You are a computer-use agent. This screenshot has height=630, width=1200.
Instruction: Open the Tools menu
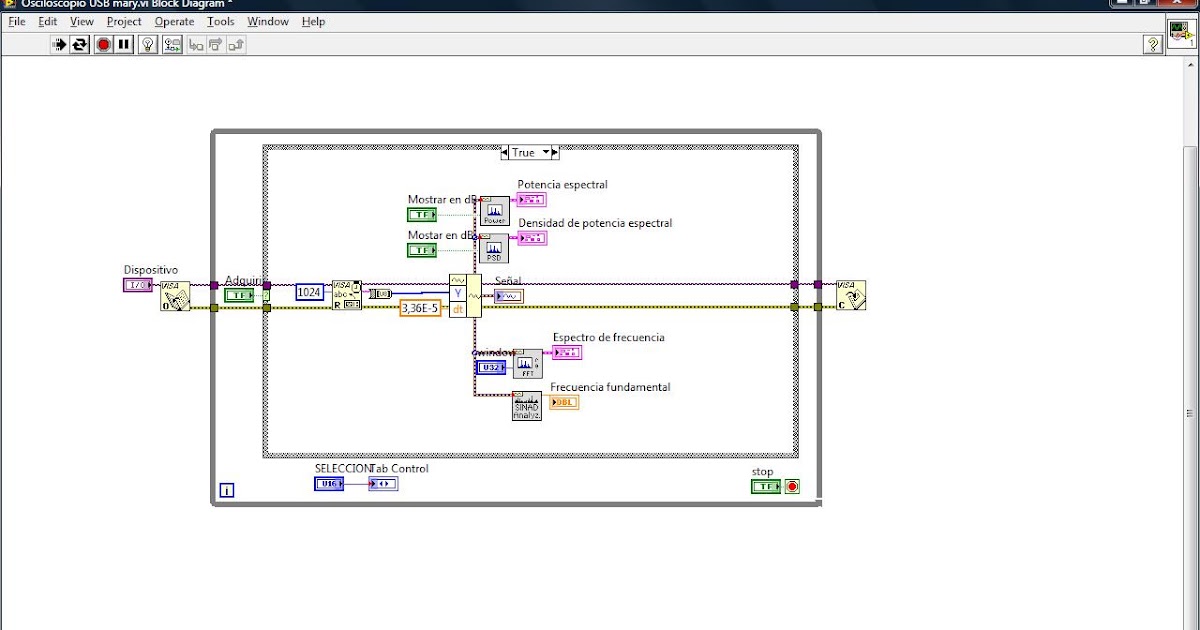[x=220, y=21]
